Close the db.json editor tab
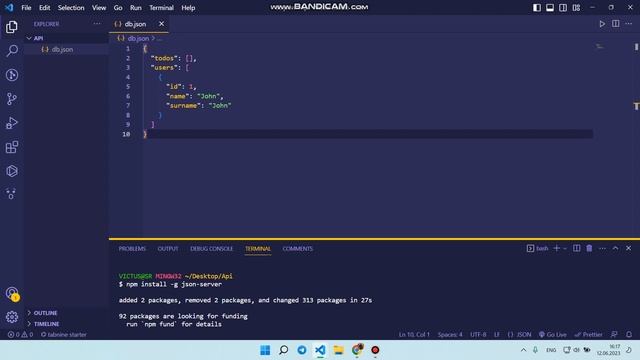 [x=162, y=24]
